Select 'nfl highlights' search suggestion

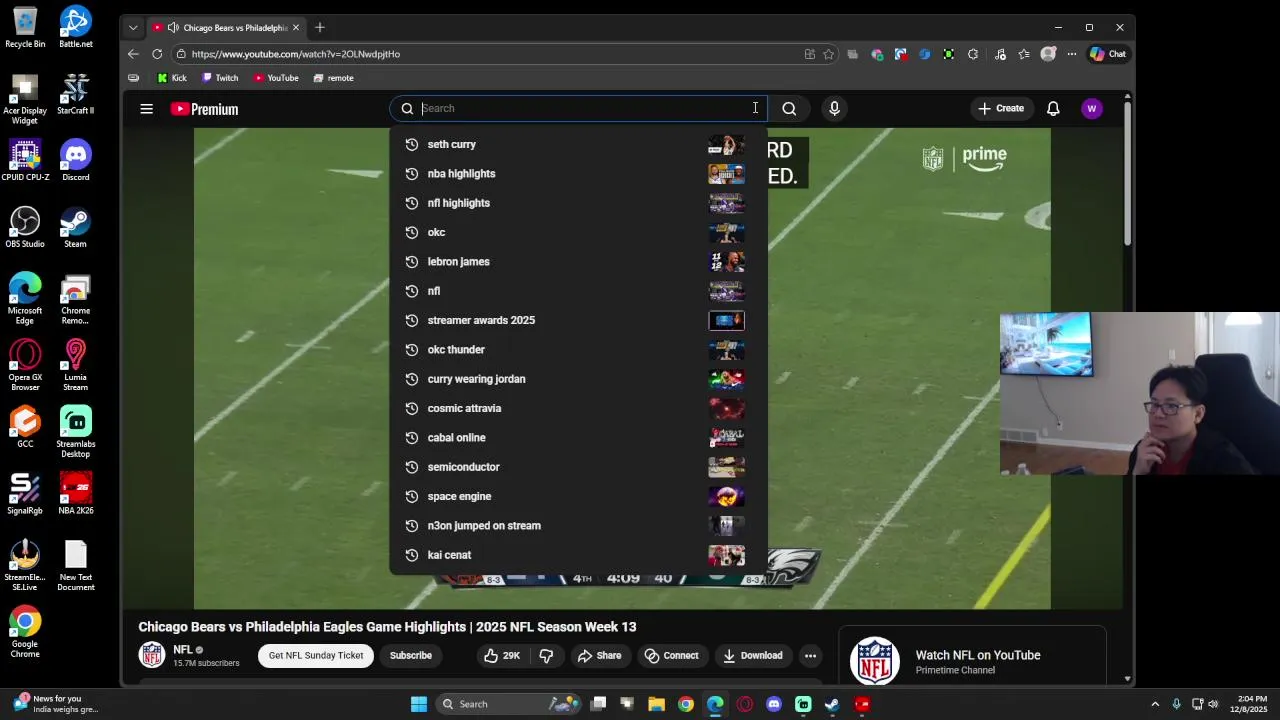(578, 203)
